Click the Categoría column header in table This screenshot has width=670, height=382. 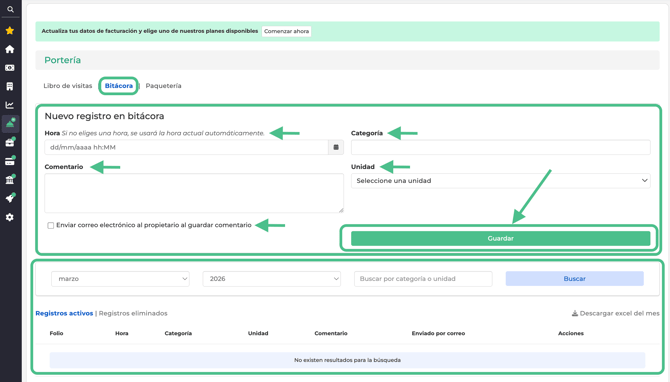point(178,333)
